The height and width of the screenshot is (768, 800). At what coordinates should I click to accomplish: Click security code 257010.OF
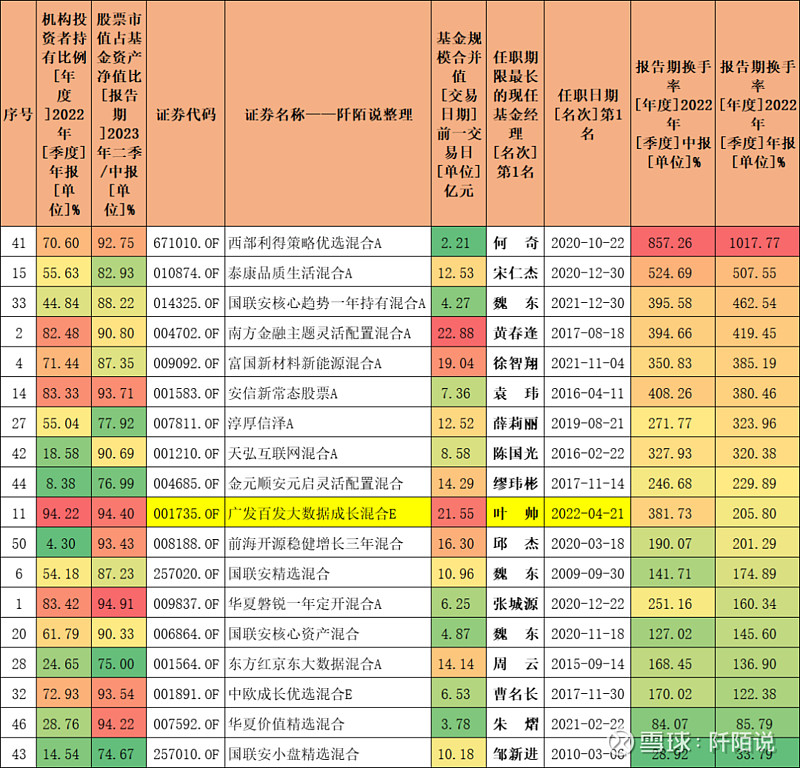tap(186, 755)
